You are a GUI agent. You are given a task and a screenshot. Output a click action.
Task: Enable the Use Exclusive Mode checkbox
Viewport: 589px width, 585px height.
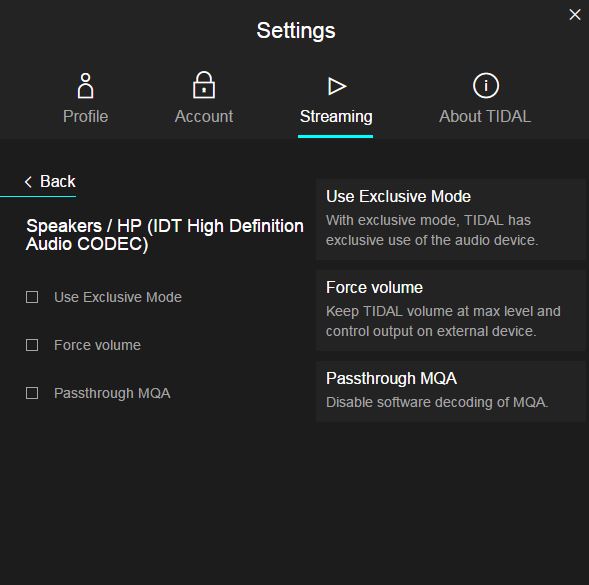(32, 297)
